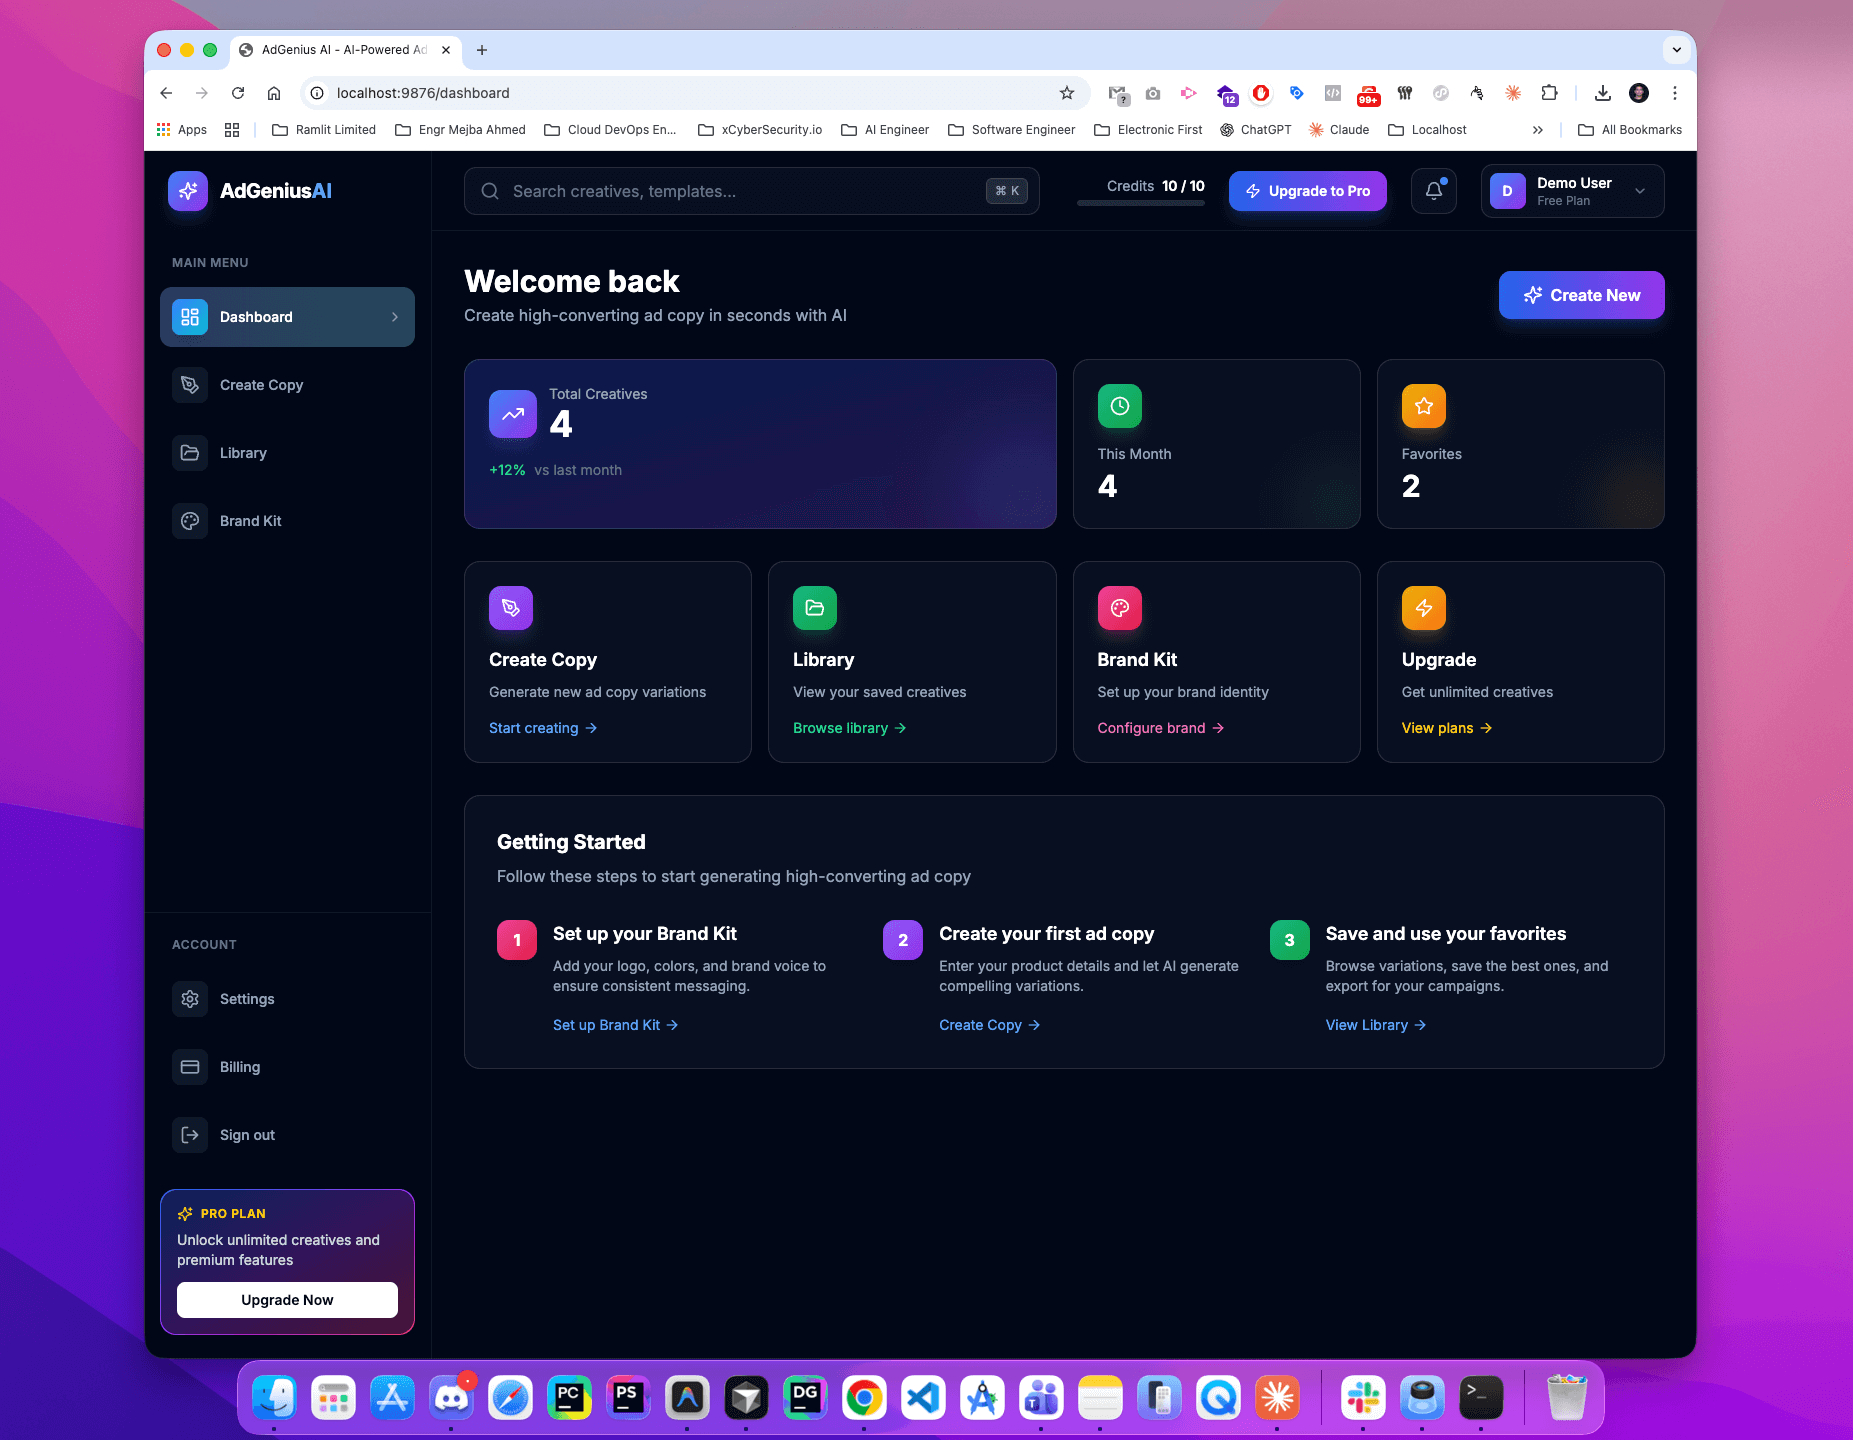The image size is (1853, 1440).
Task: Open Settings via the gear icon
Action: [190, 998]
